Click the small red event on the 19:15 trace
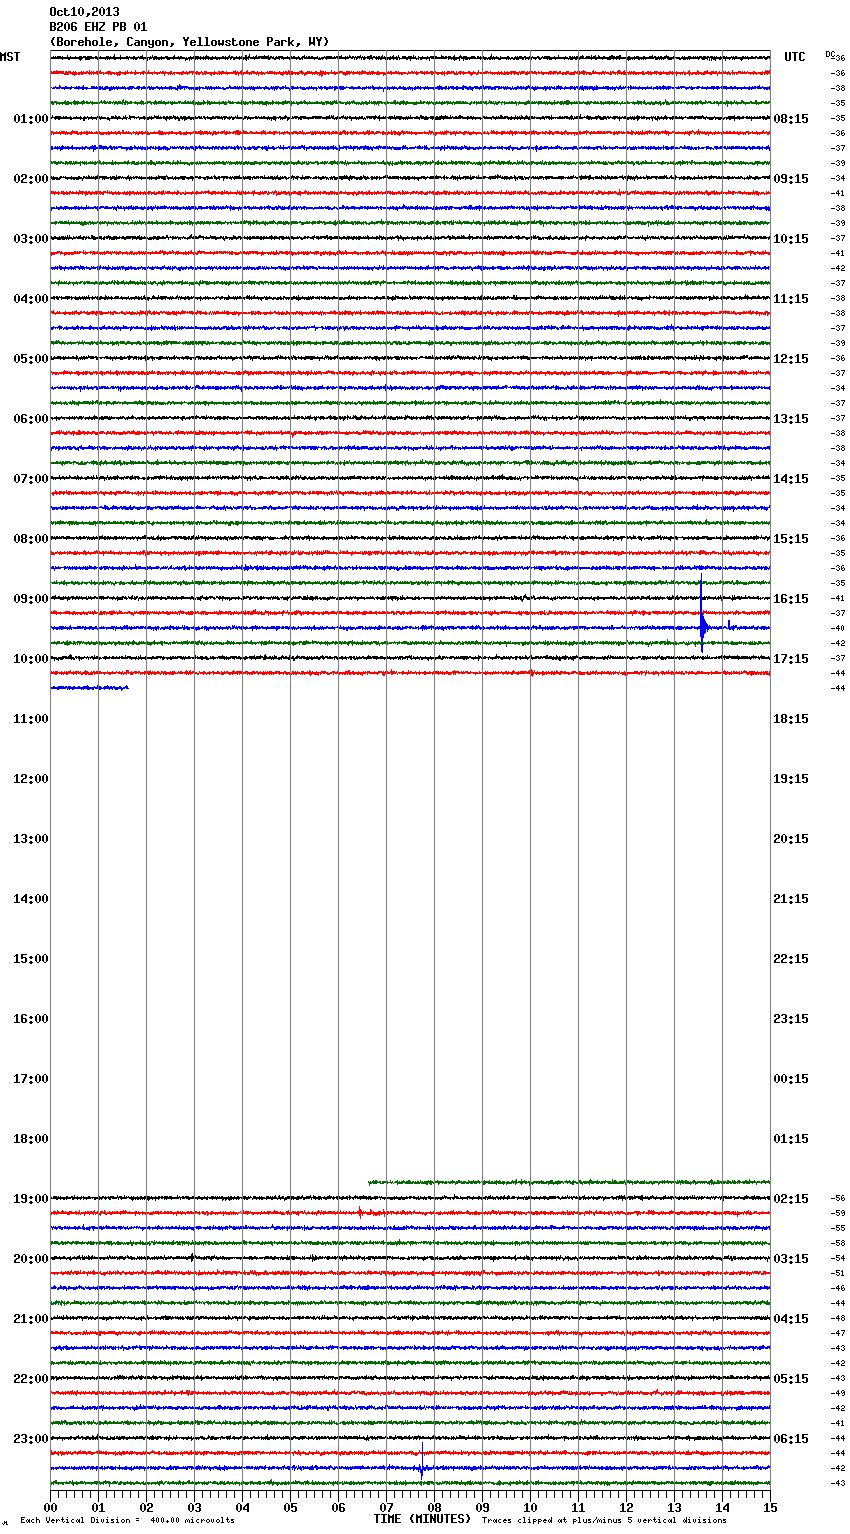Viewport: 850px width, 1534px height. pyautogui.click(x=360, y=1213)
